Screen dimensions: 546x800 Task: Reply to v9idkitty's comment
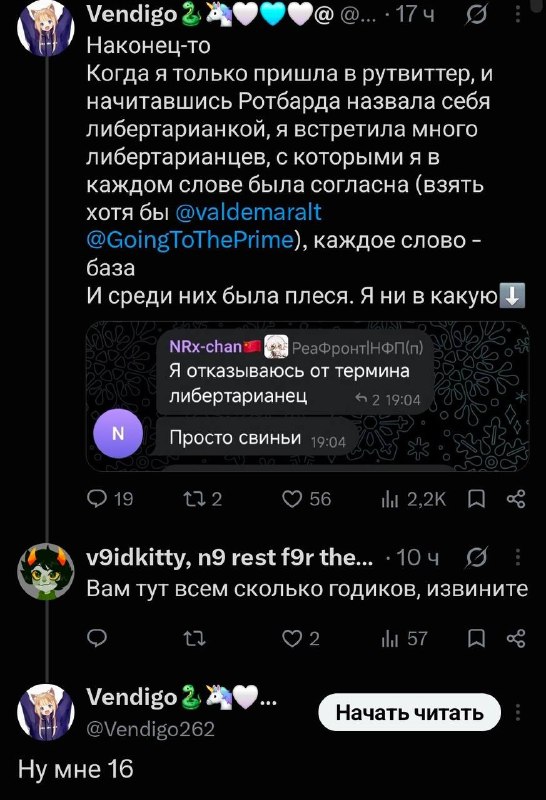(97, 638)
